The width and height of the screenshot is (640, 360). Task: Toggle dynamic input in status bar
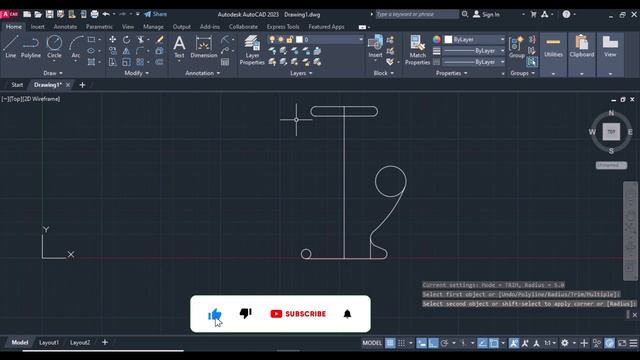coord(422,343)
